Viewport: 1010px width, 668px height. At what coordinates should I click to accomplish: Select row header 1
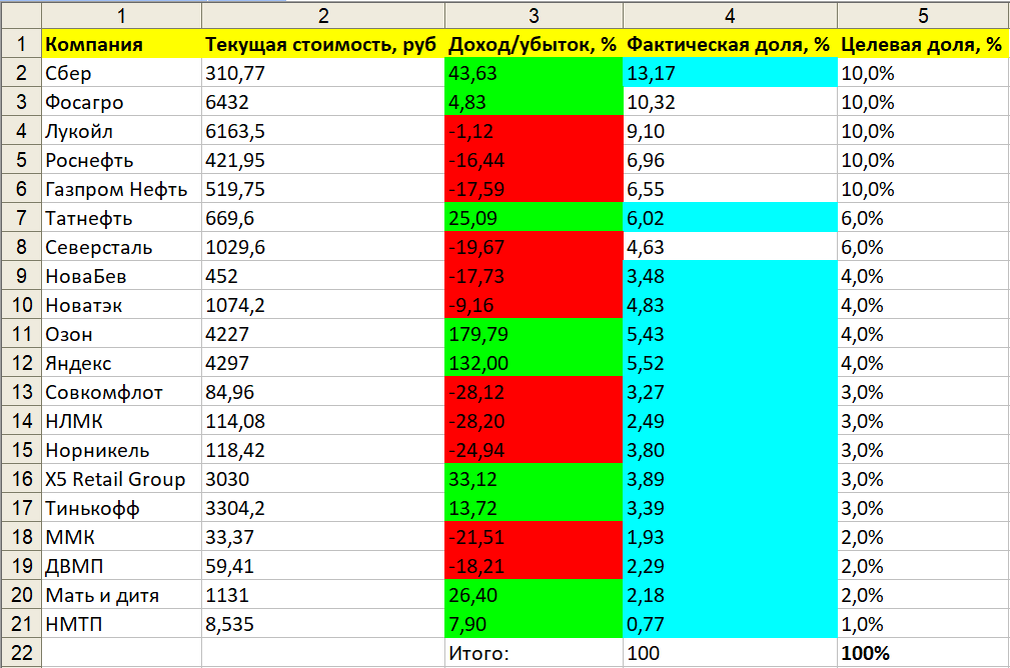(21, 44)
